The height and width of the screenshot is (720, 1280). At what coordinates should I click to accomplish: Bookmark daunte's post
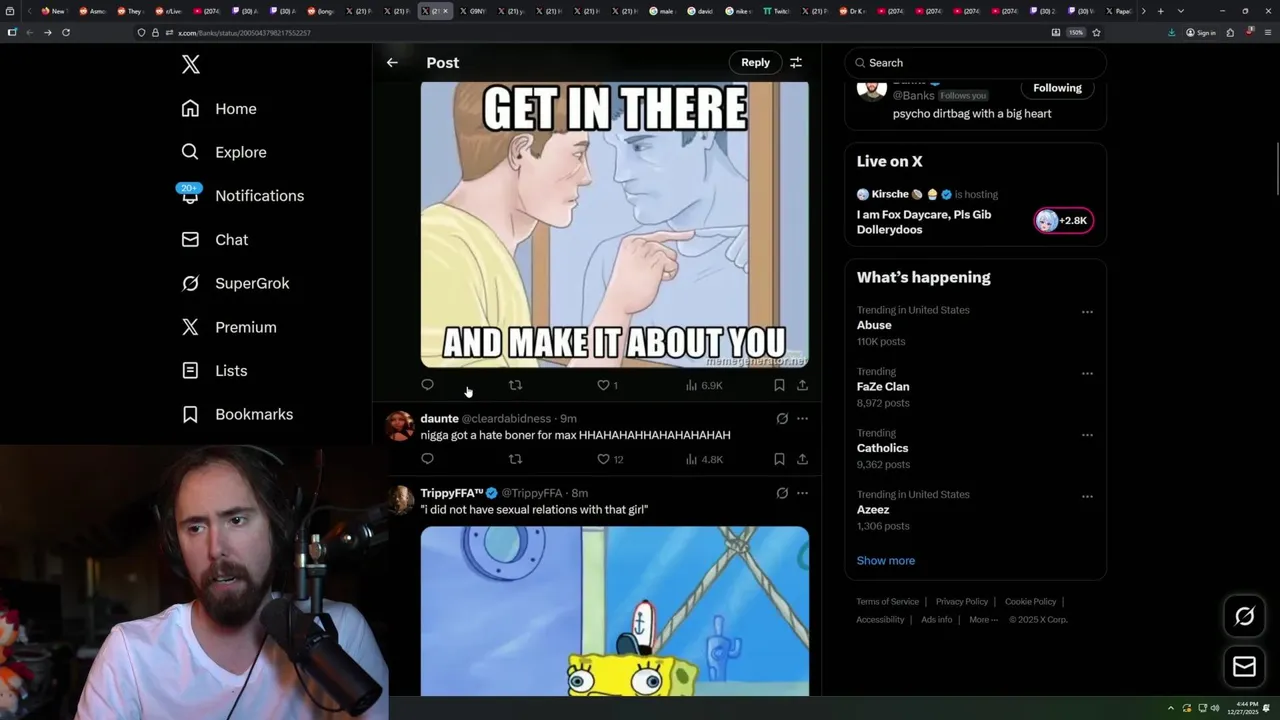point(779,459)
